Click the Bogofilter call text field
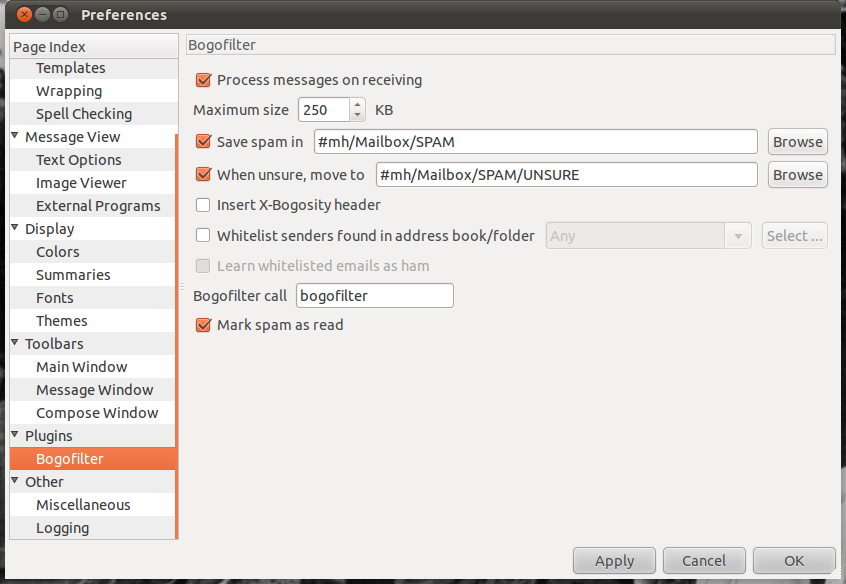 375,296
